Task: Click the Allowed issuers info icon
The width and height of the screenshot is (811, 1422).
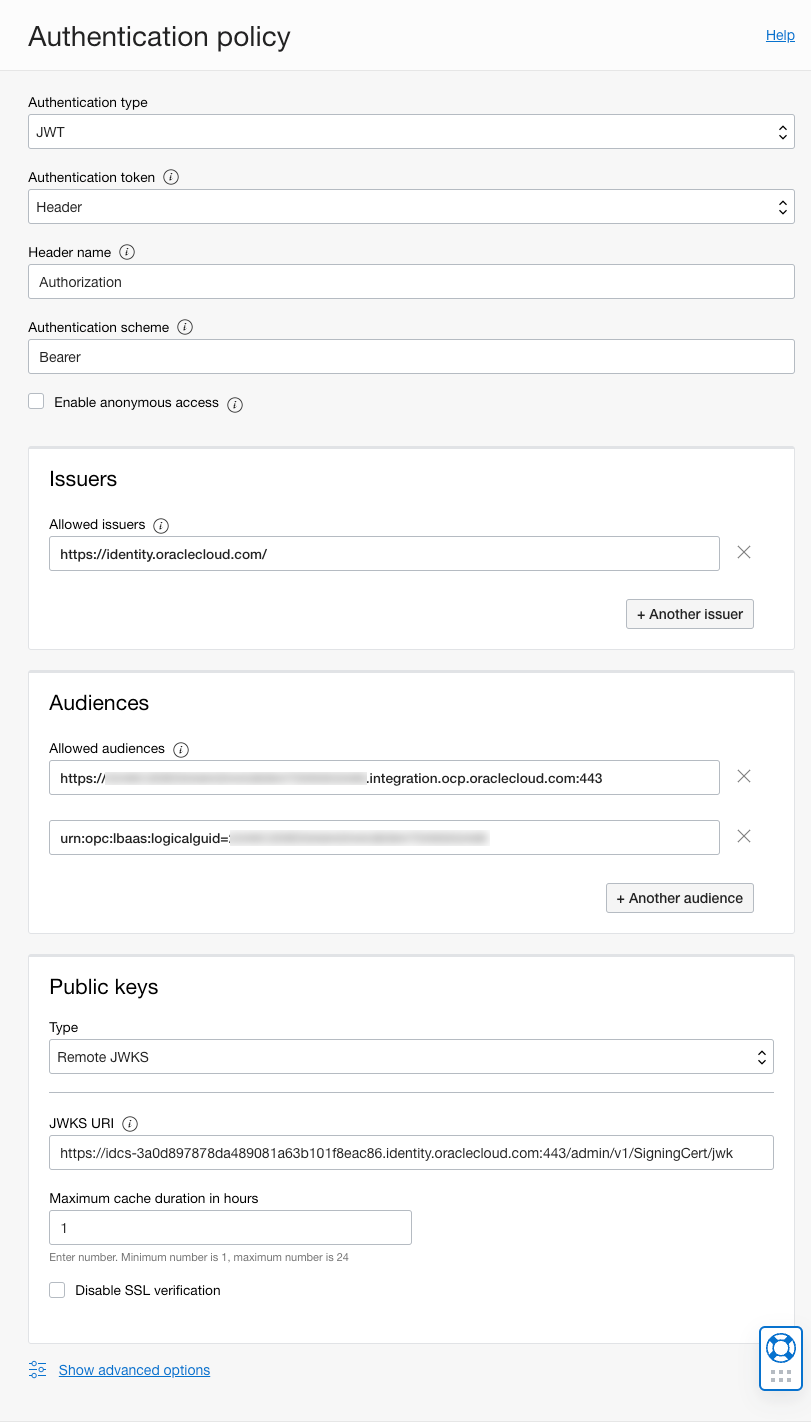Action: (x=161, y=525)
